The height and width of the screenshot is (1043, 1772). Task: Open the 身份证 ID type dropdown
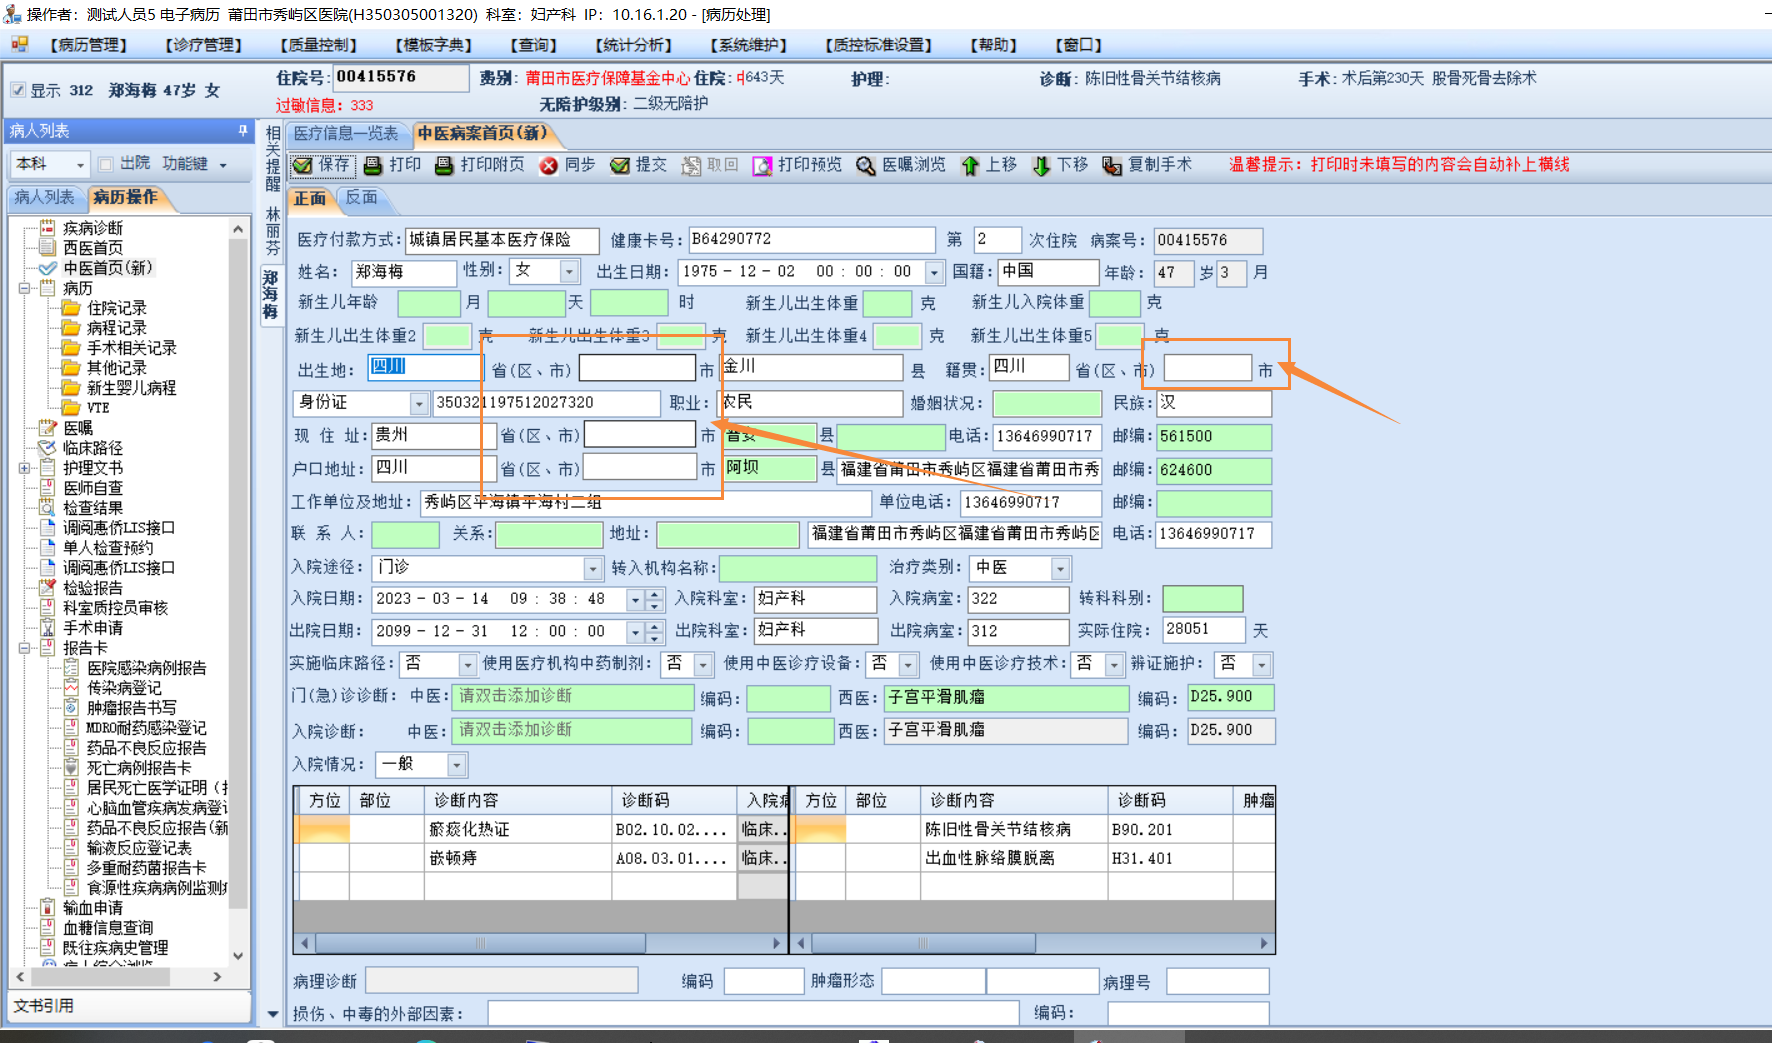pyautogui.click(x=419, y=403)
